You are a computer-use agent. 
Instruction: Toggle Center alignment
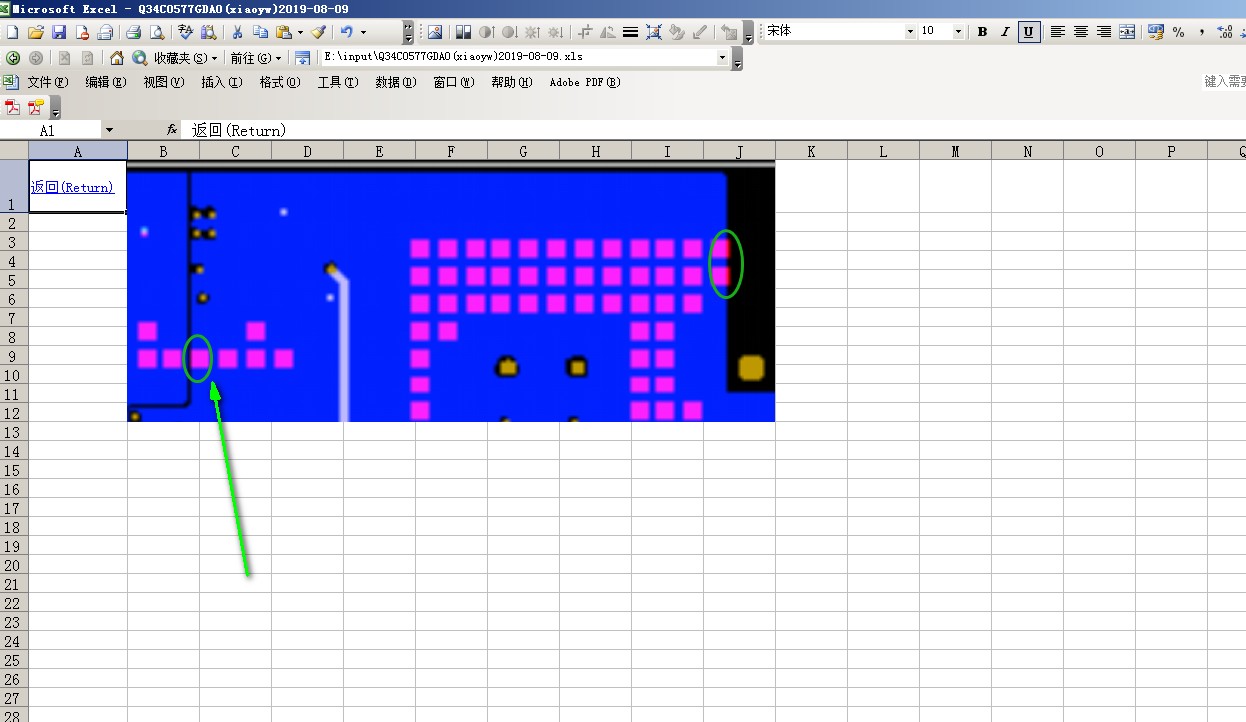[1080, 32]
